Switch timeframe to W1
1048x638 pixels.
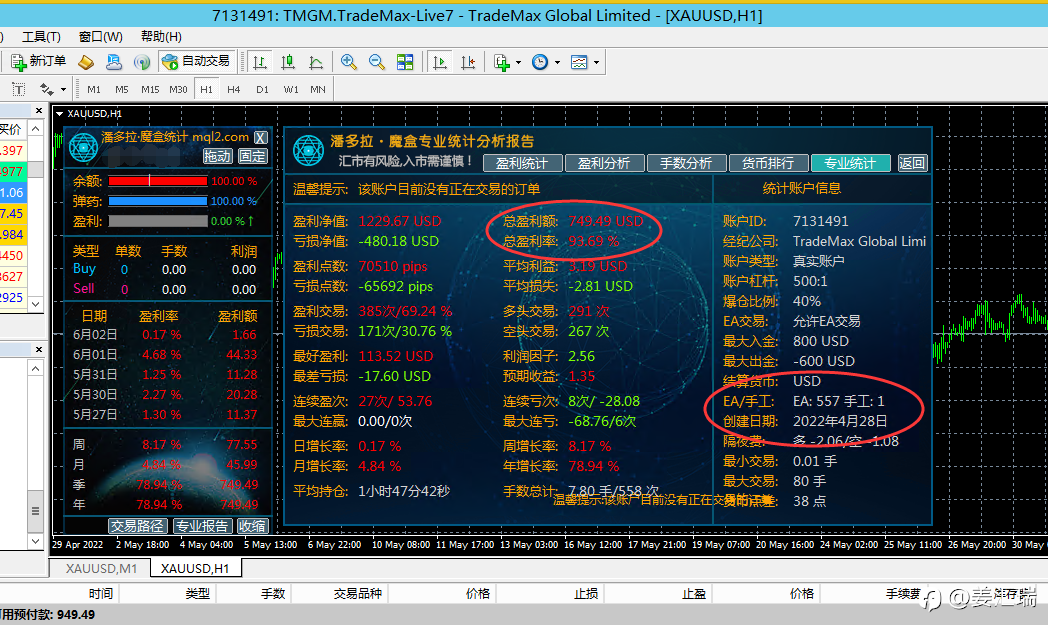(x=291, y=89)
